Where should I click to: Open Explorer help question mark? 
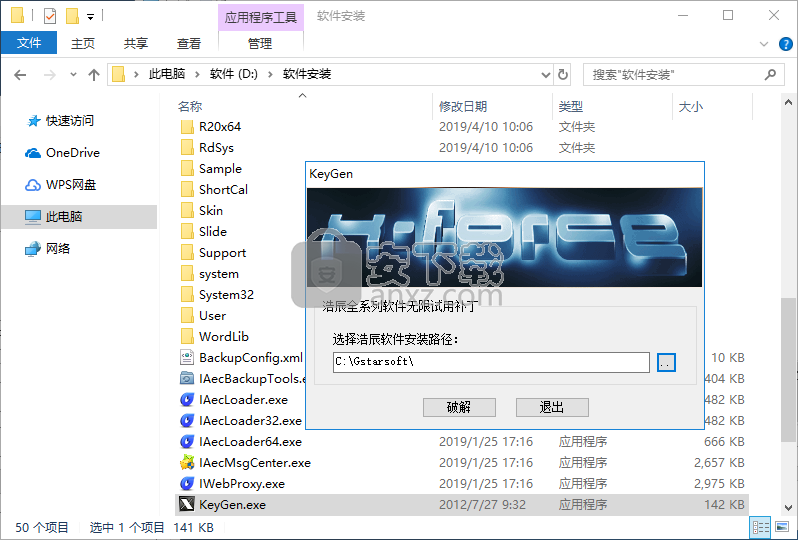[x=785, y=44]
